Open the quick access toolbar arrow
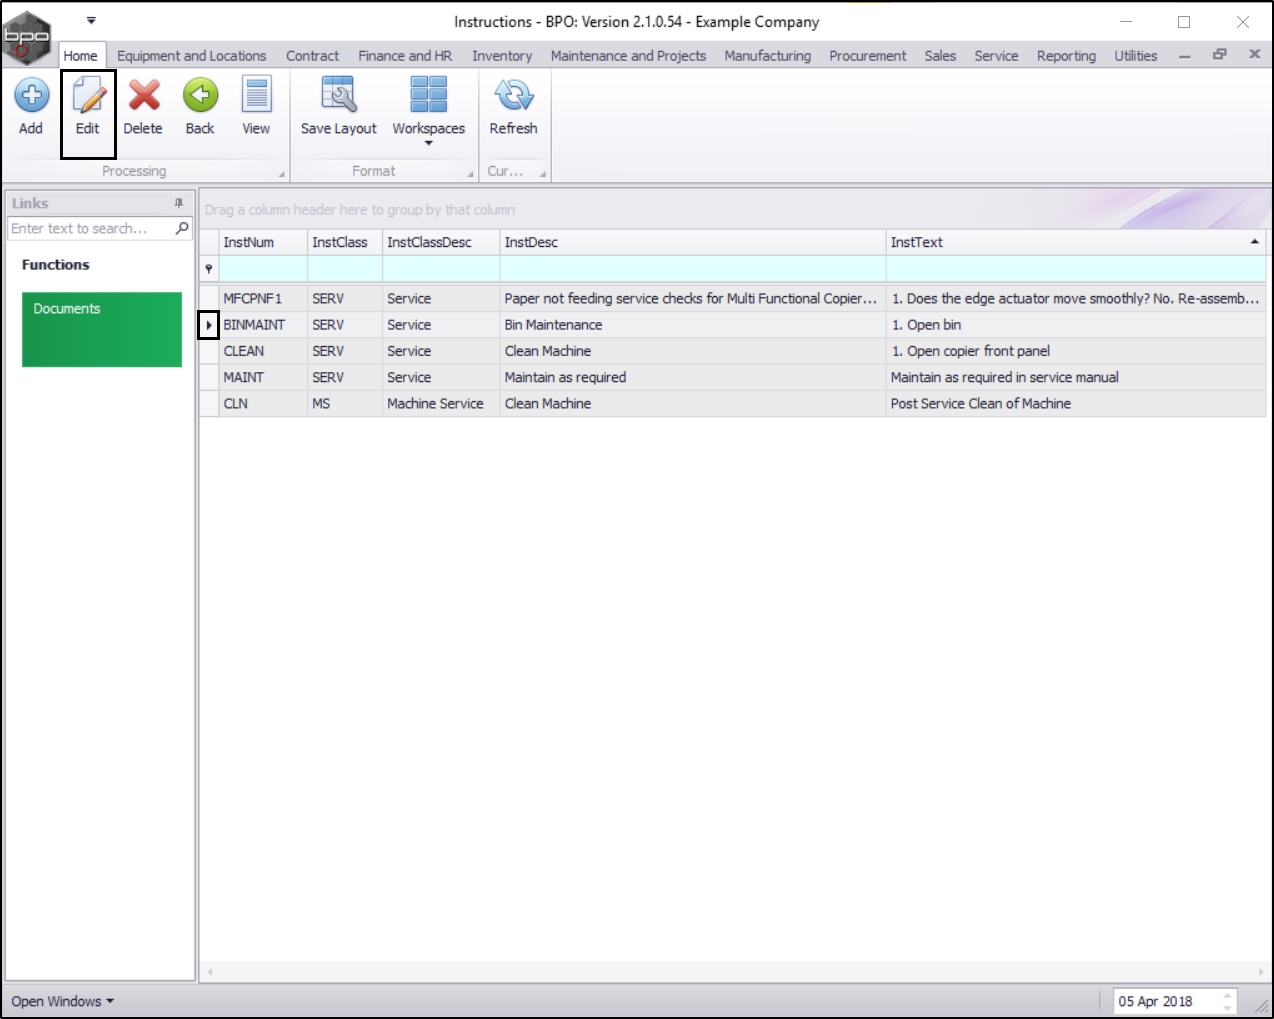This screenshot has height=1019, width=1274. [x=91, y=20]
